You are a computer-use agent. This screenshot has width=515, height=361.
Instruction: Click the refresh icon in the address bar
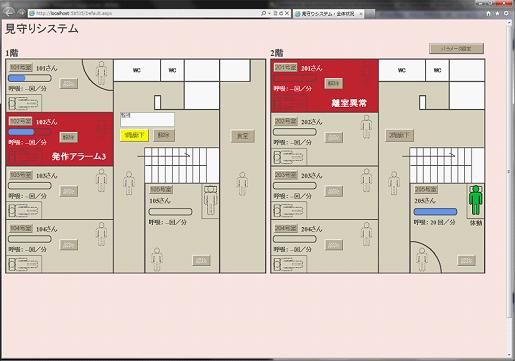tap(281, 13)
